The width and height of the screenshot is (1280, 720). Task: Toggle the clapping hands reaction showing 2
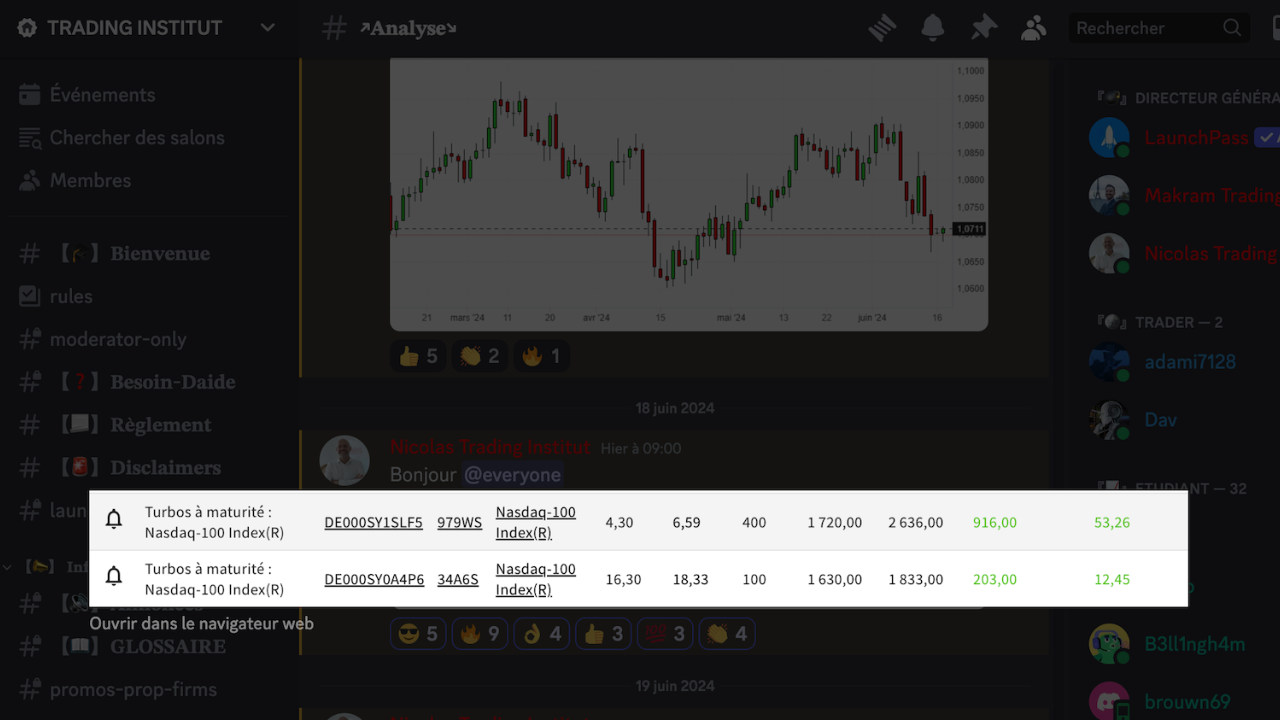tap(479, 356)
